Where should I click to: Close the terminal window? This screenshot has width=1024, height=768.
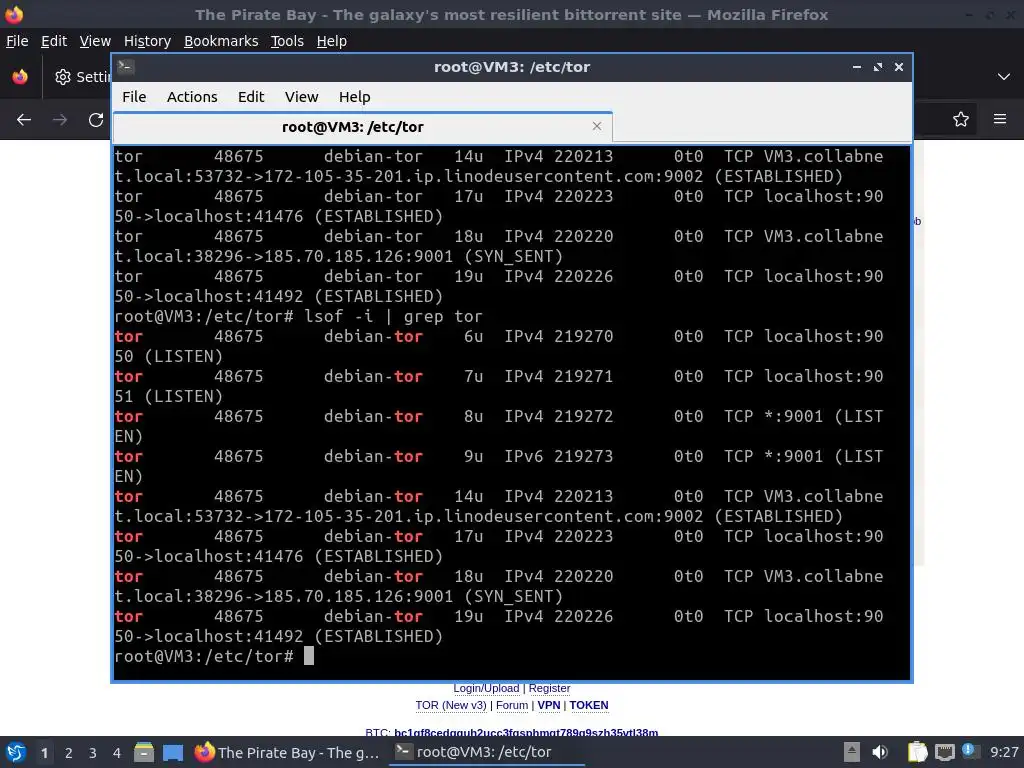coord(899,67)
